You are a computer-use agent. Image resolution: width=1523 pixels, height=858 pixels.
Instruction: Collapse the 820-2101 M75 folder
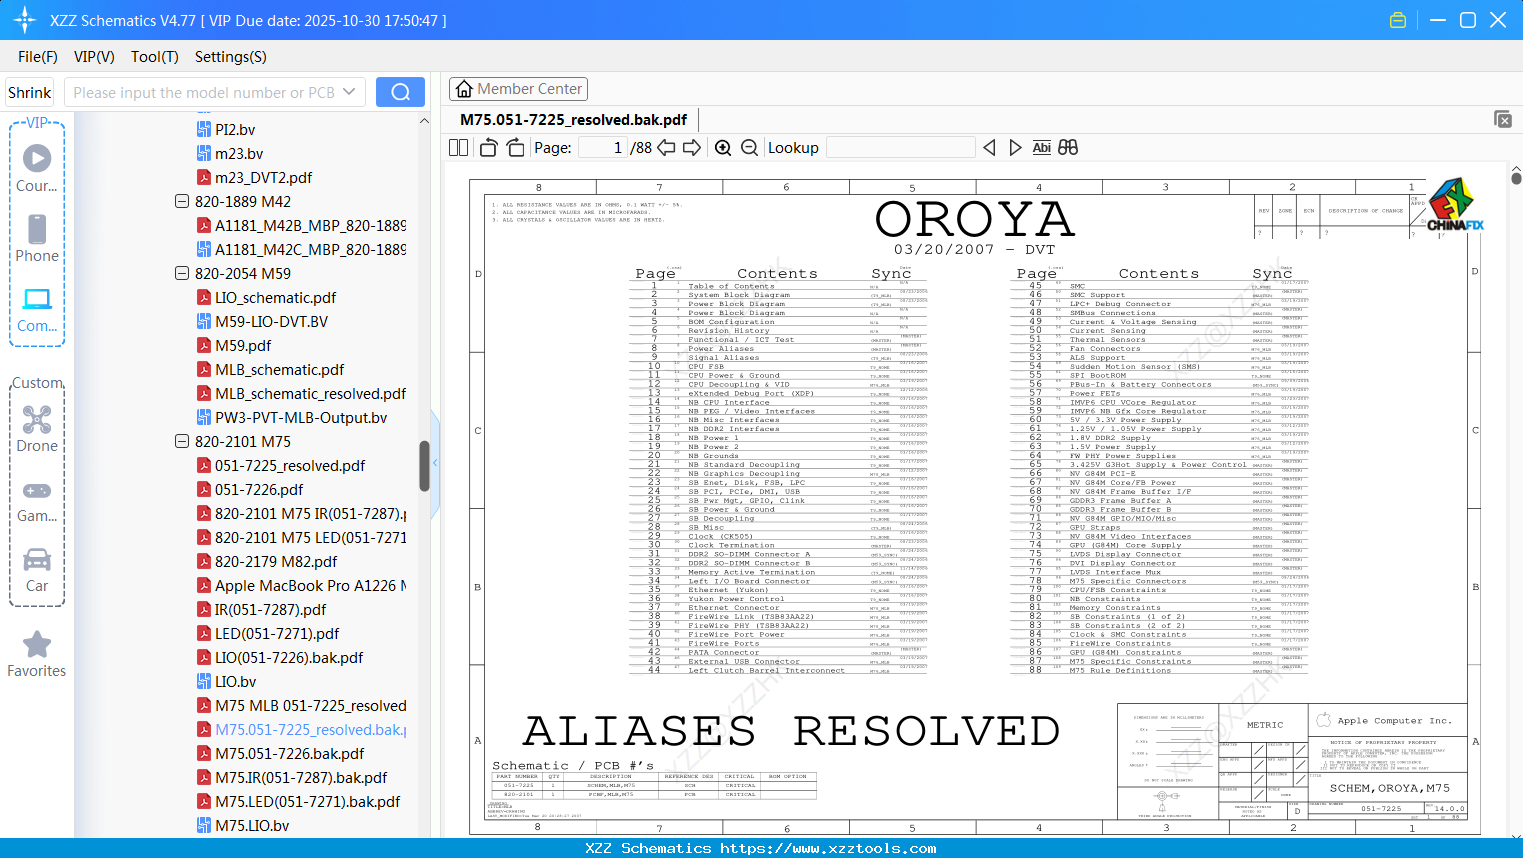(x=182, y=441)
